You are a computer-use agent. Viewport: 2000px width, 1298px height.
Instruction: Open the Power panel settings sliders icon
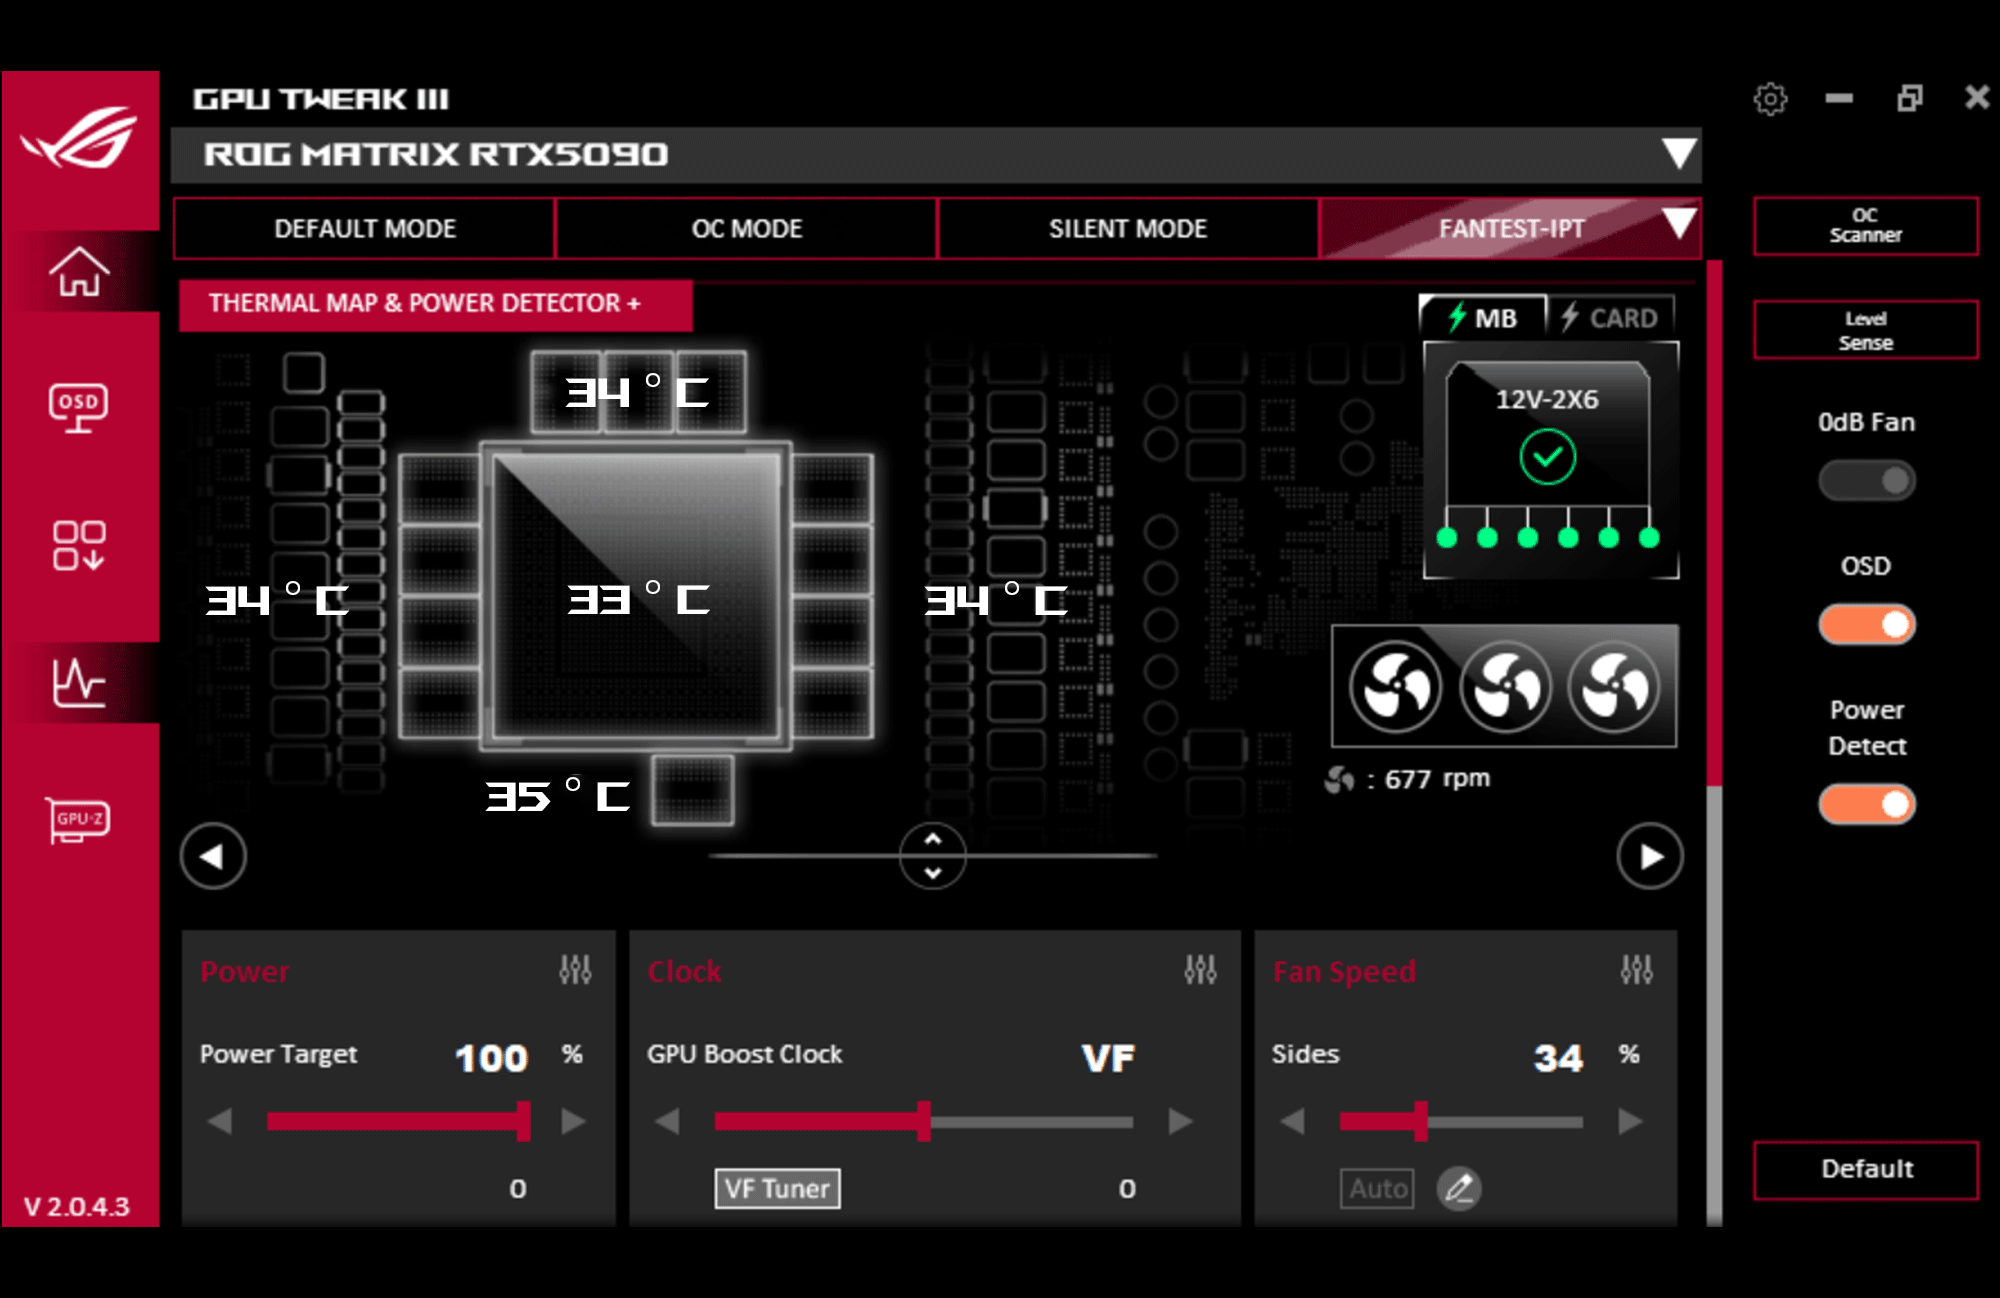tap(577, 968)
